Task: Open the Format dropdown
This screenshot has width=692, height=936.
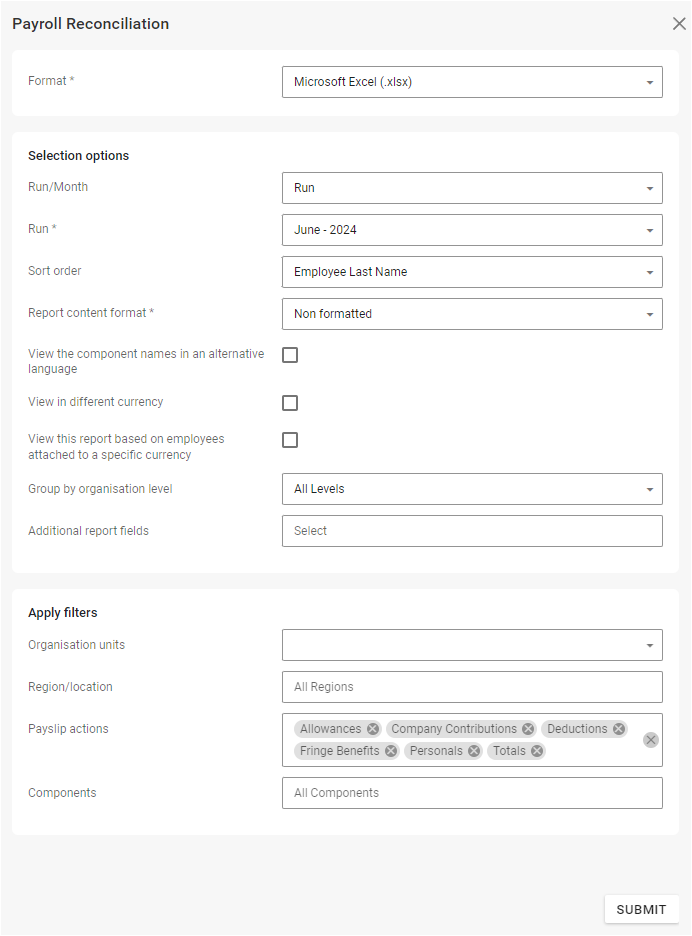Action: tap(472, 82)
